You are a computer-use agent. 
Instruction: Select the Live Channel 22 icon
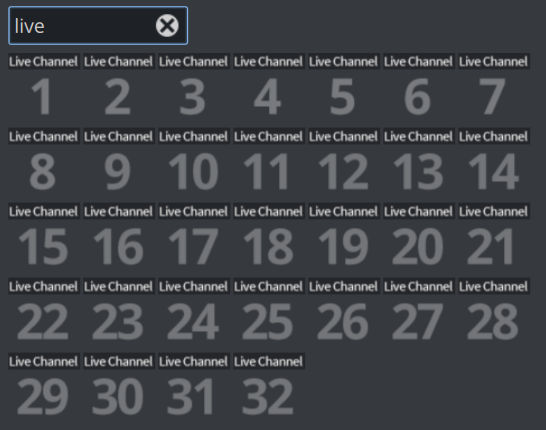point(44,312)
